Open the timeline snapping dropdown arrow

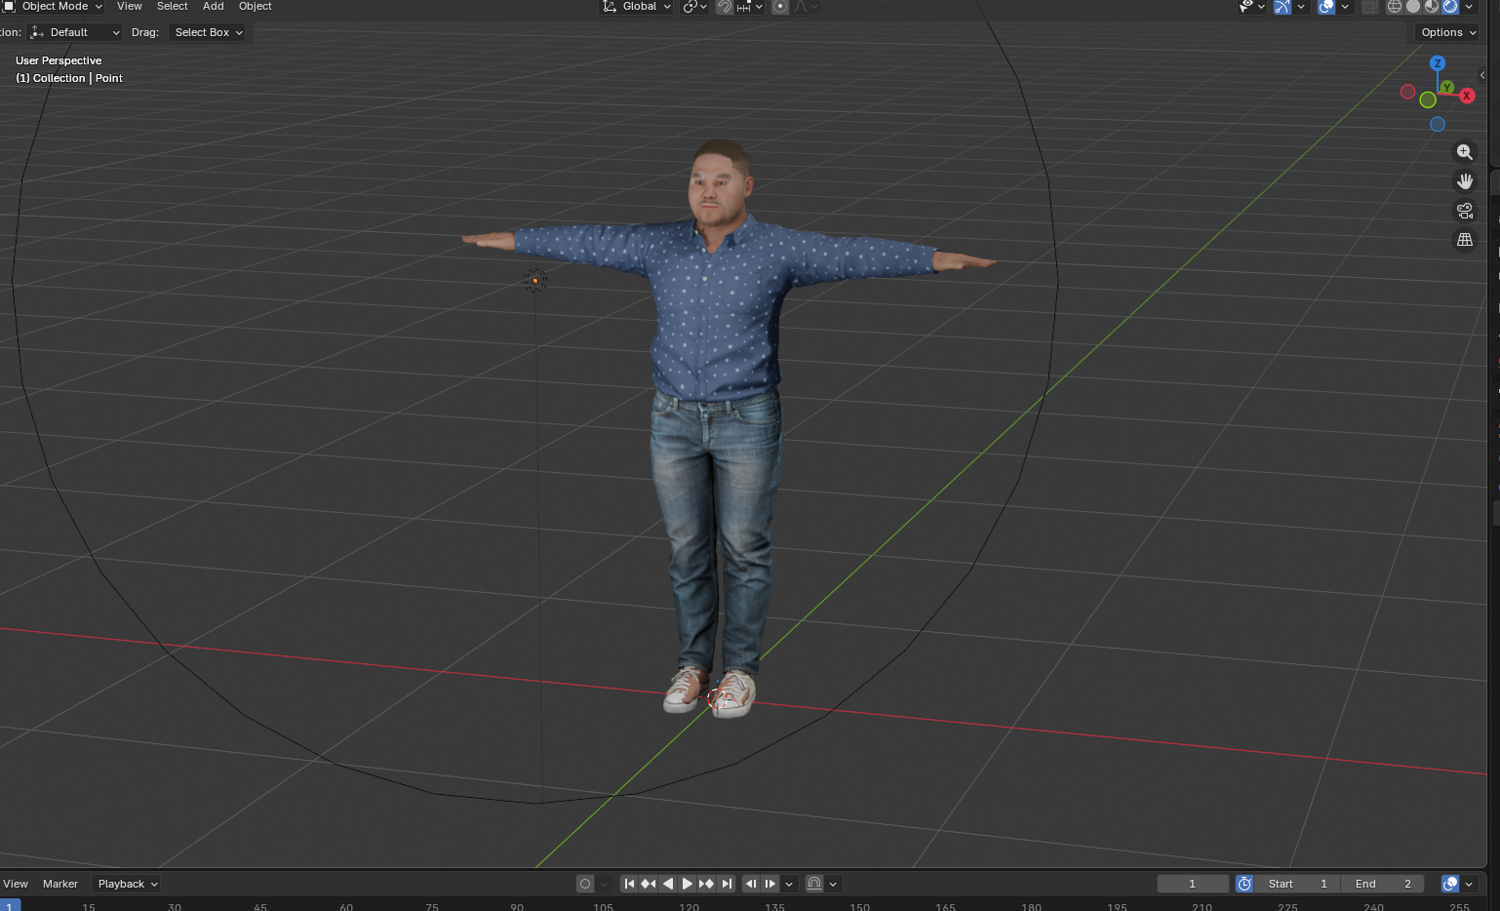833,884
